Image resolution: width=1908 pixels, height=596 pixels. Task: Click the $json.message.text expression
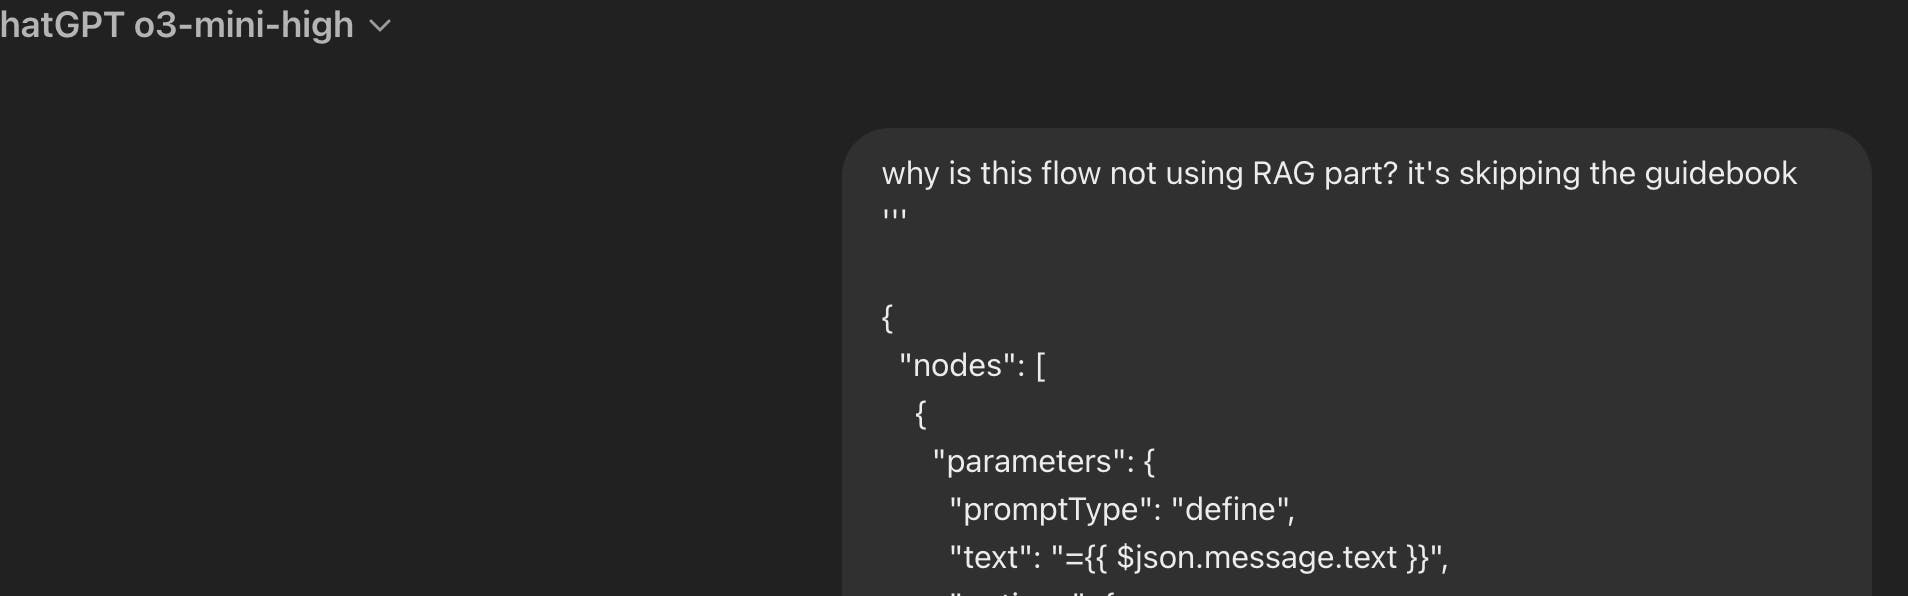coord(1256,558)
